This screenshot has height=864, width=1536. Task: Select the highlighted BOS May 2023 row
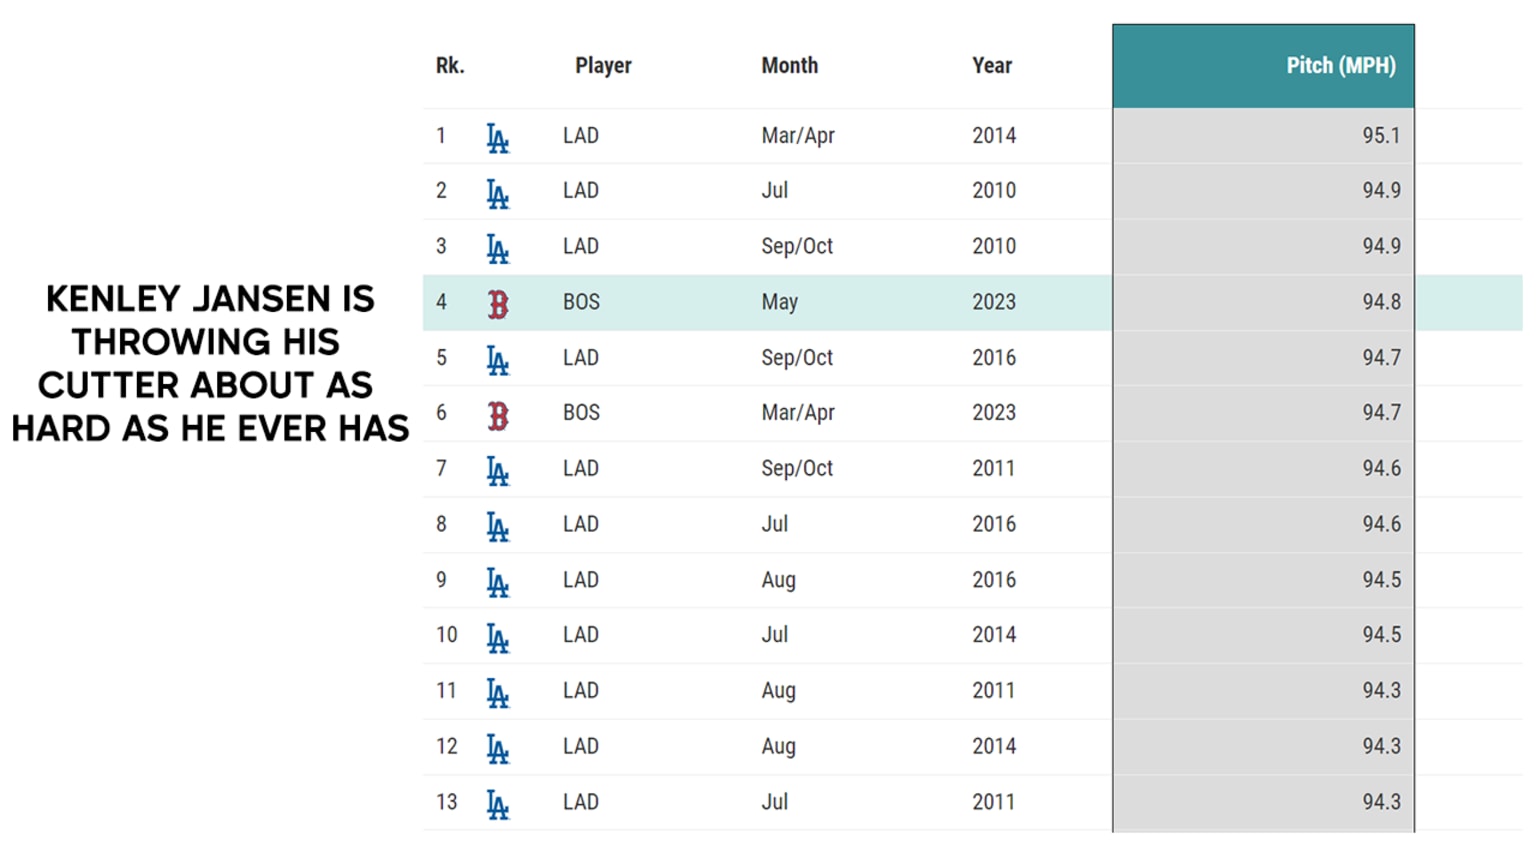(972, 303)
